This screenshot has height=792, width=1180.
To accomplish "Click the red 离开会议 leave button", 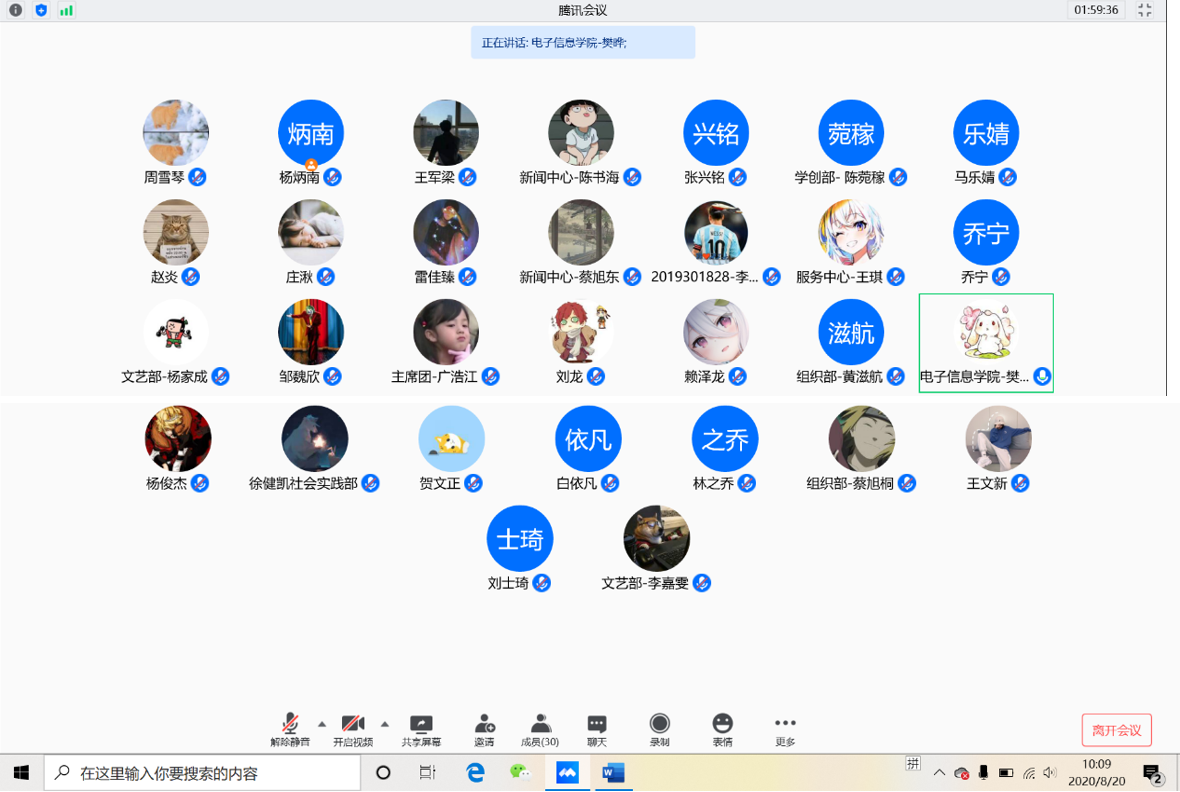I will click(1116, 730).
